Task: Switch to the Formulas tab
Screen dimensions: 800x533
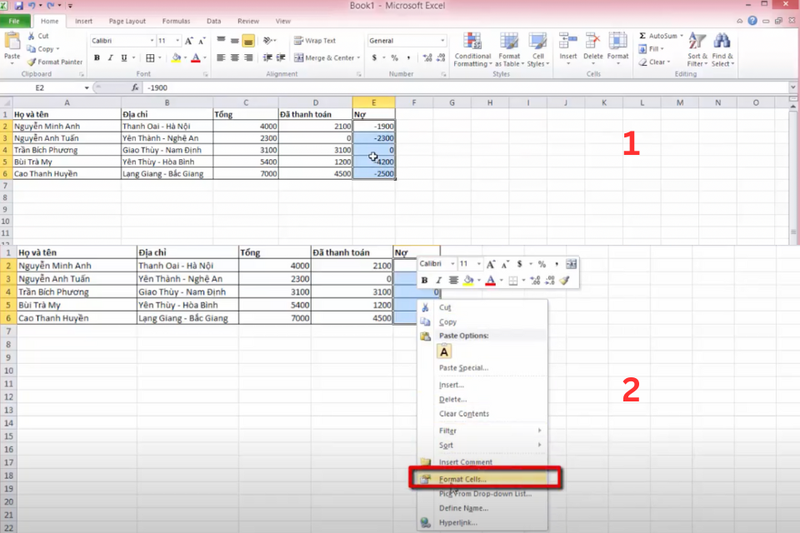Action: (x=176, y=21)
